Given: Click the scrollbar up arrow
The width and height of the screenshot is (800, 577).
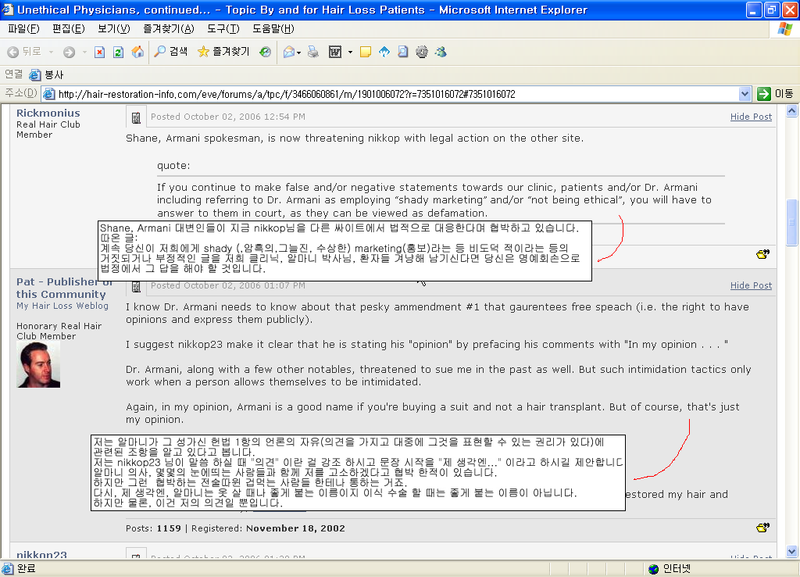Looking at the screenshot, I should [x=792, y=111].
